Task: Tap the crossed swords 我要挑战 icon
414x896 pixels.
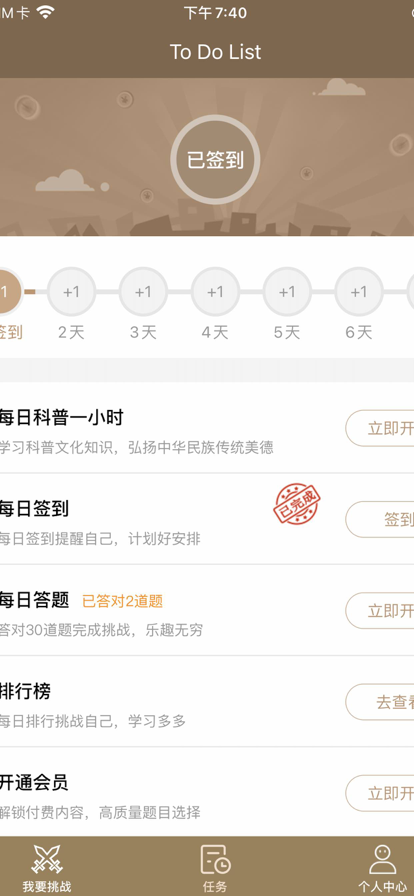Action: point(47,859)
